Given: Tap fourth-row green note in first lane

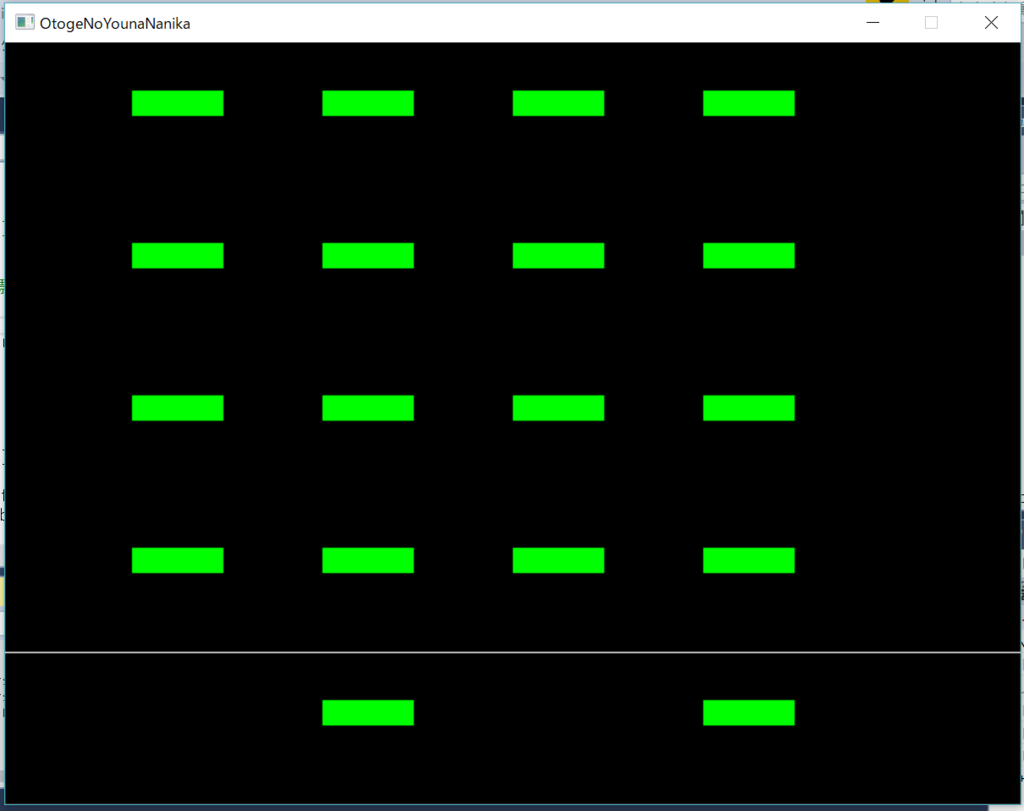Looking at the screenshot, I should (x=178, y=560).
